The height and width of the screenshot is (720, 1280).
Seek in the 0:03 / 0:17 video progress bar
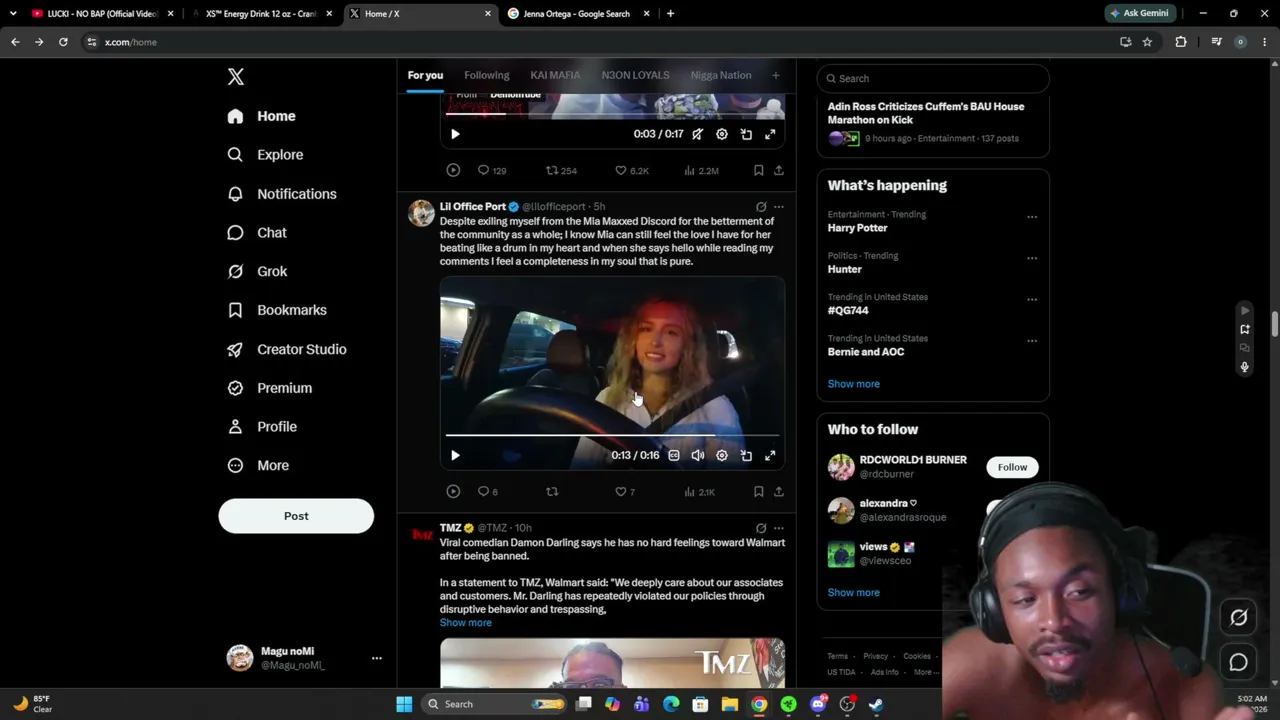click(612, 114)
